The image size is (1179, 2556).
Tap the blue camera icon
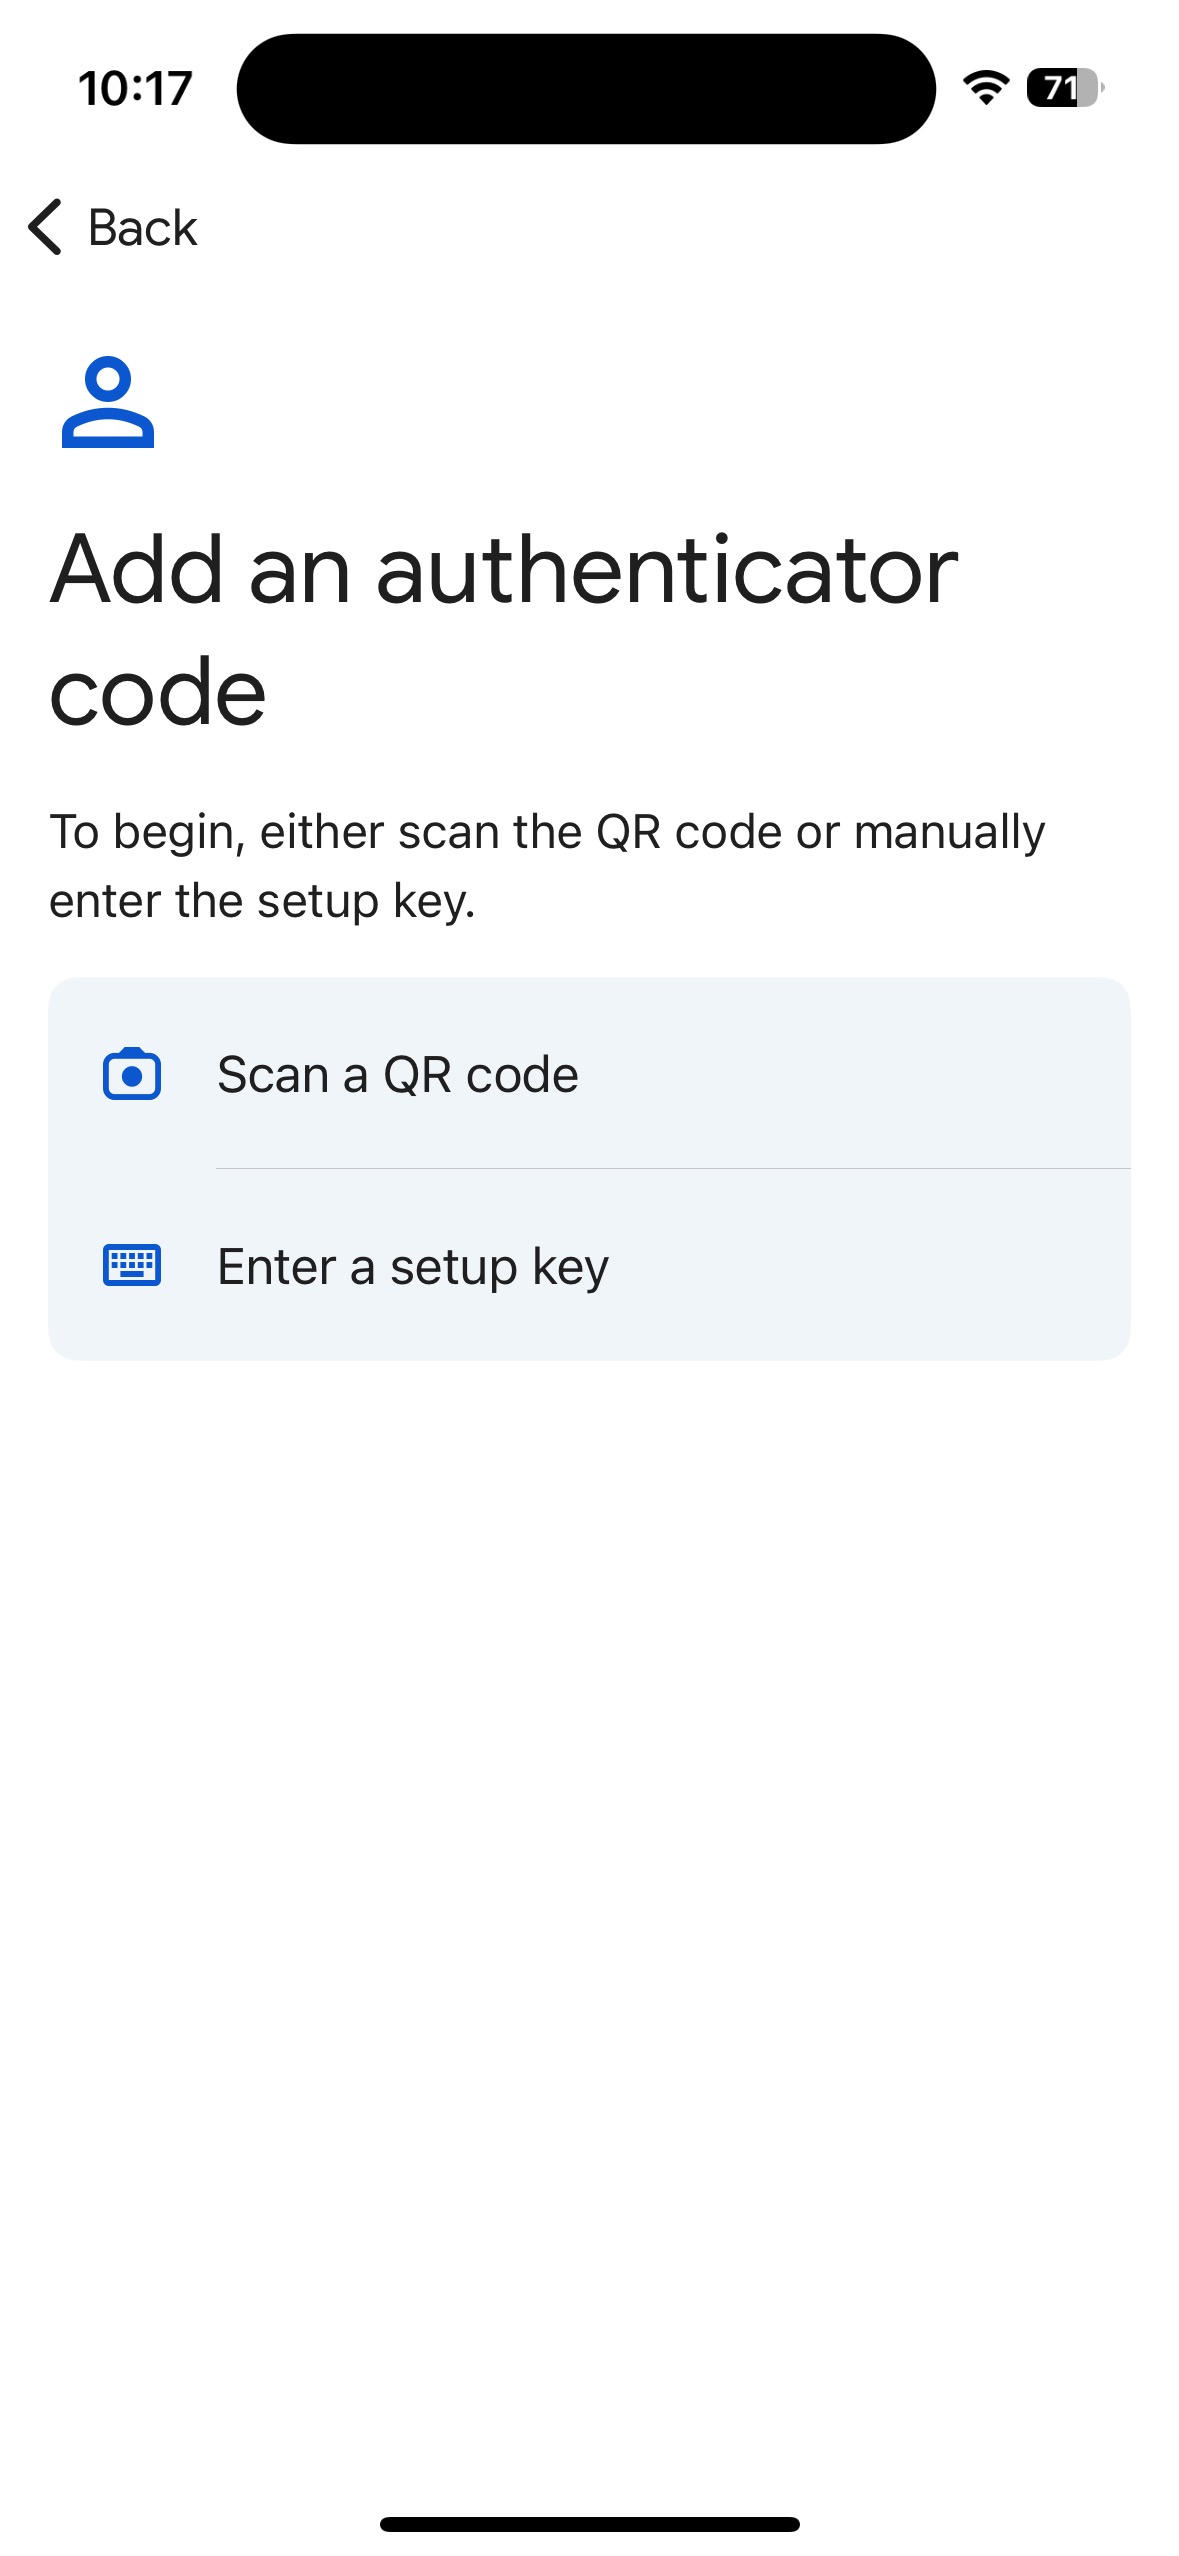[132, 1074]
